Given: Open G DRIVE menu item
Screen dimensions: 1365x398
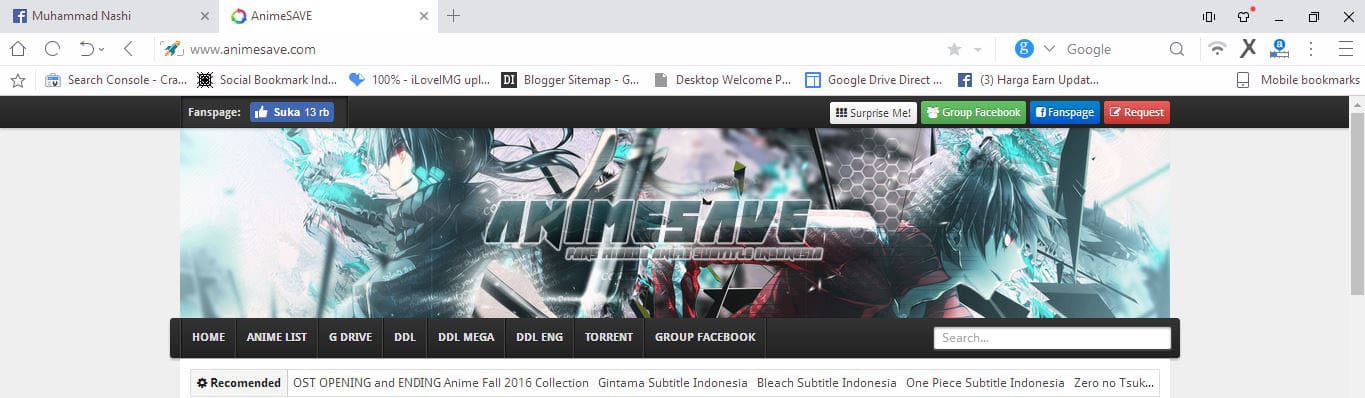Looking at the screenshot, I should coord(350,337).
